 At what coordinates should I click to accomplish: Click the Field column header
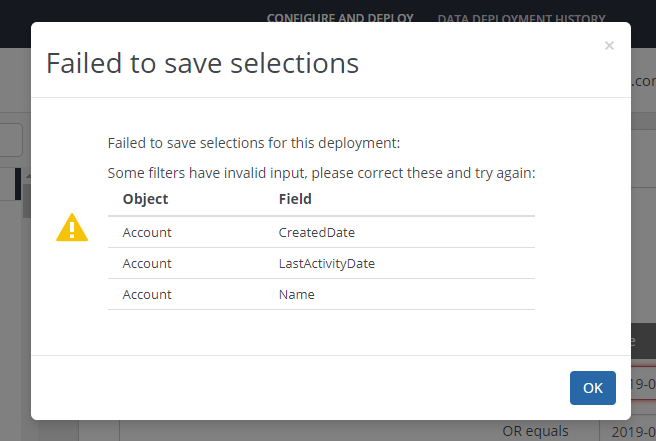pos(295,199)
